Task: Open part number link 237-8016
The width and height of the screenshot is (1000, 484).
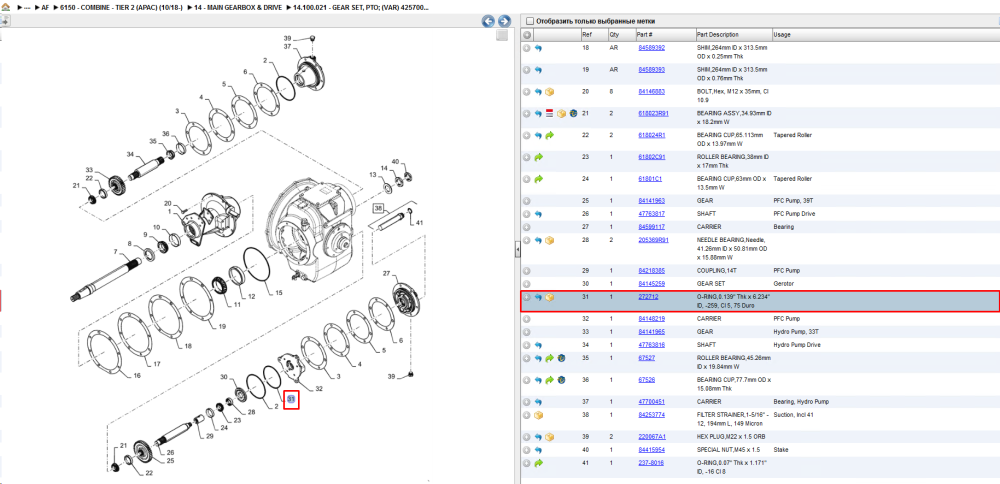Action: [651, 463]
